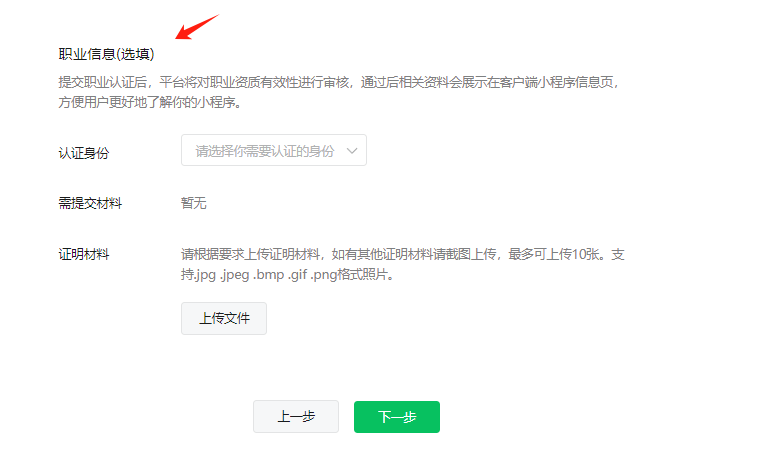761x450 pixels.
Task: Click the 需提交材料 label
Action: click(x=90, y=203)
